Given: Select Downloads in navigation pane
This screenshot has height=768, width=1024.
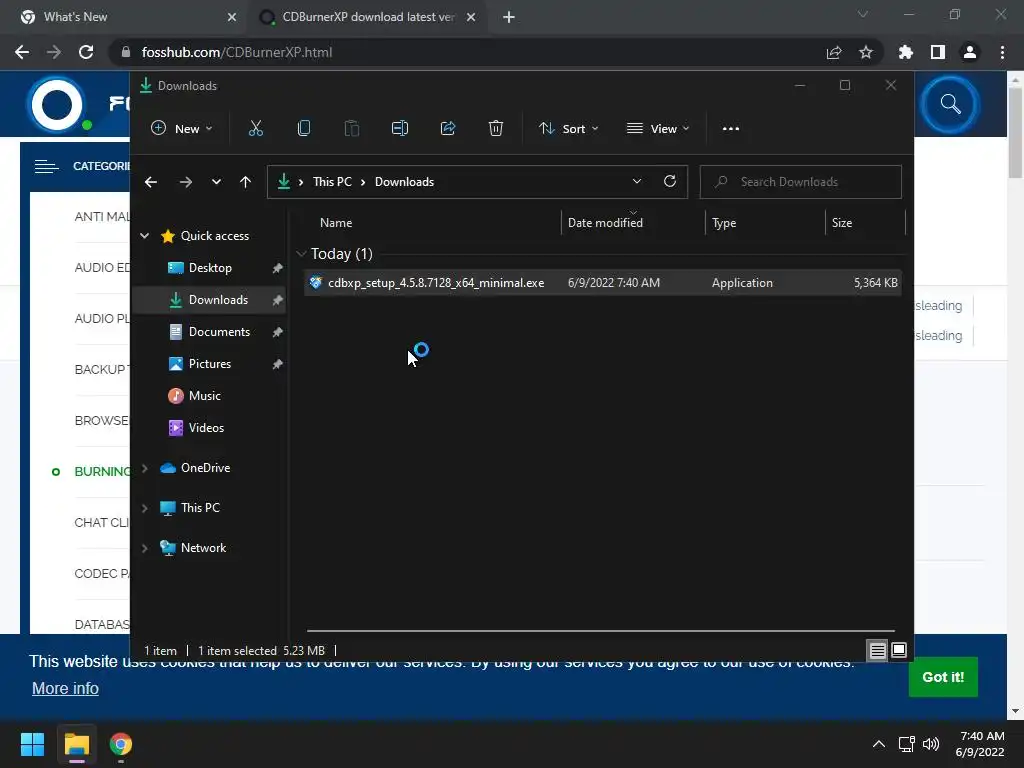Looking at the screenshot, I should [209, 300].
